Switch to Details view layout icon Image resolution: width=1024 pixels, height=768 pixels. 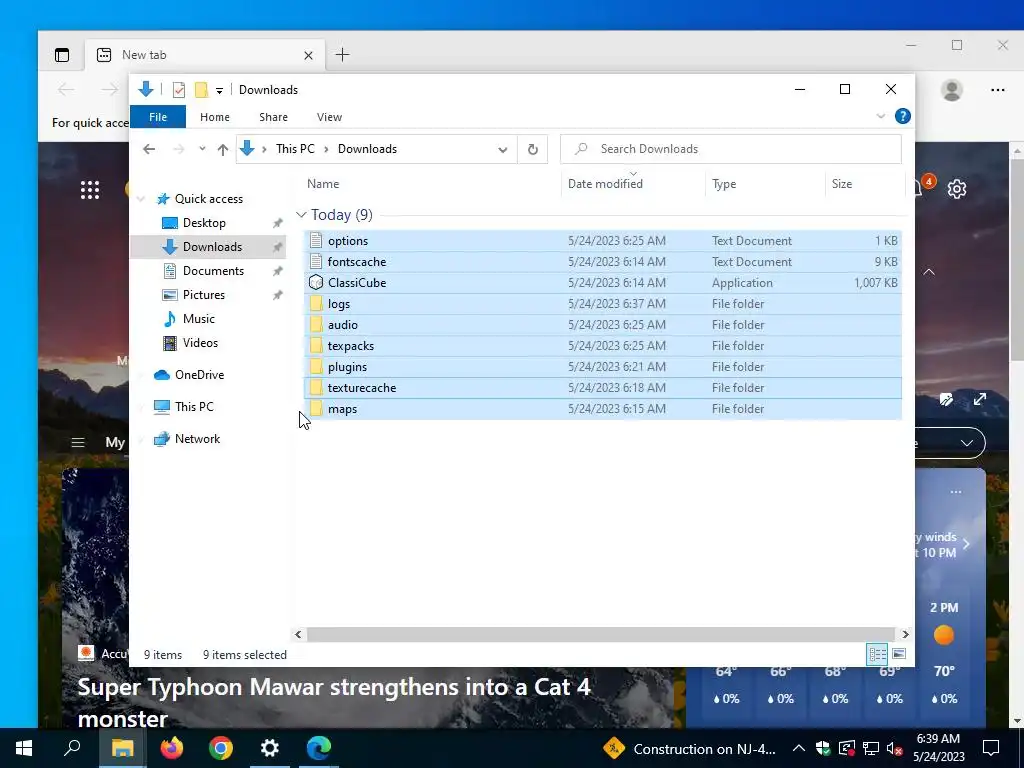[876, 654]
